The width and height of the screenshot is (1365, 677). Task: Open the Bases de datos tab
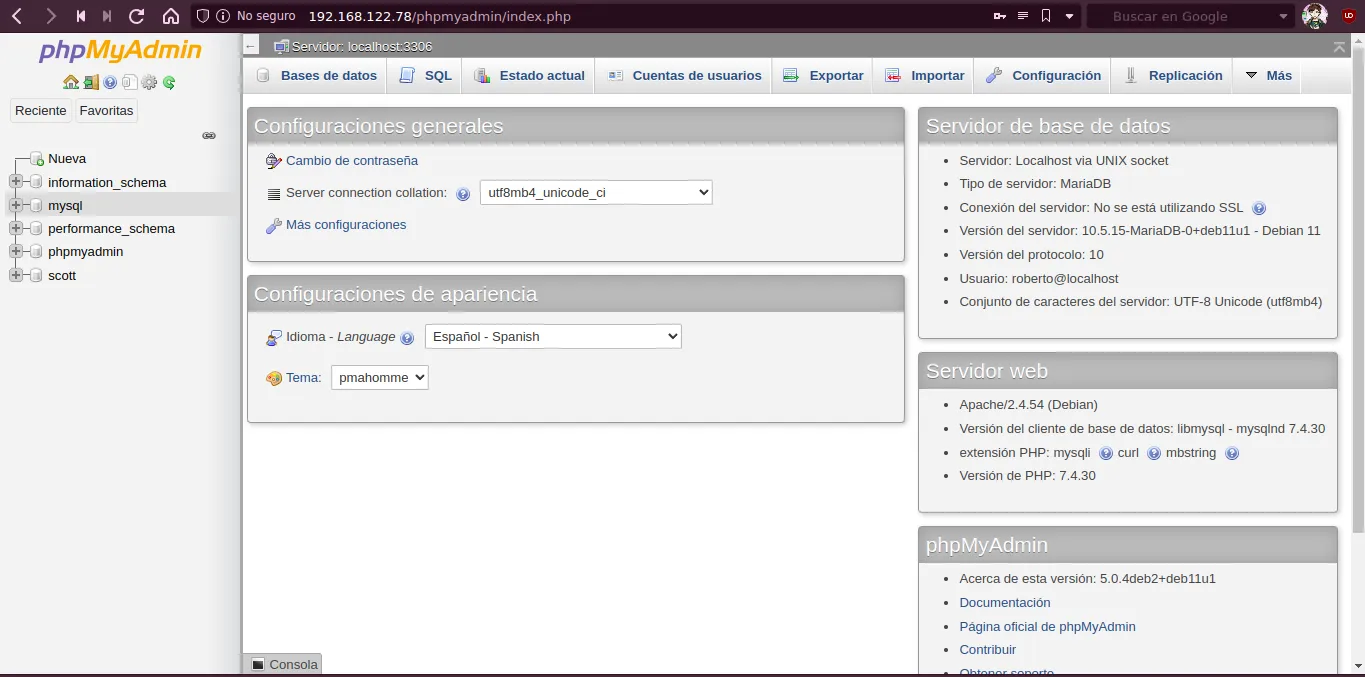pyautogui.click(x=316, y=75)
